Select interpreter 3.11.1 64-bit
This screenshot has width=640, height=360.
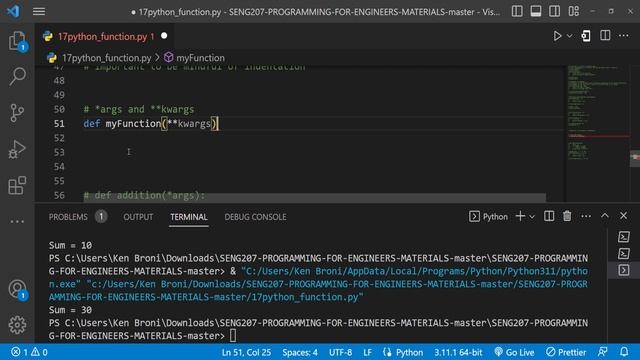point(458,352)
